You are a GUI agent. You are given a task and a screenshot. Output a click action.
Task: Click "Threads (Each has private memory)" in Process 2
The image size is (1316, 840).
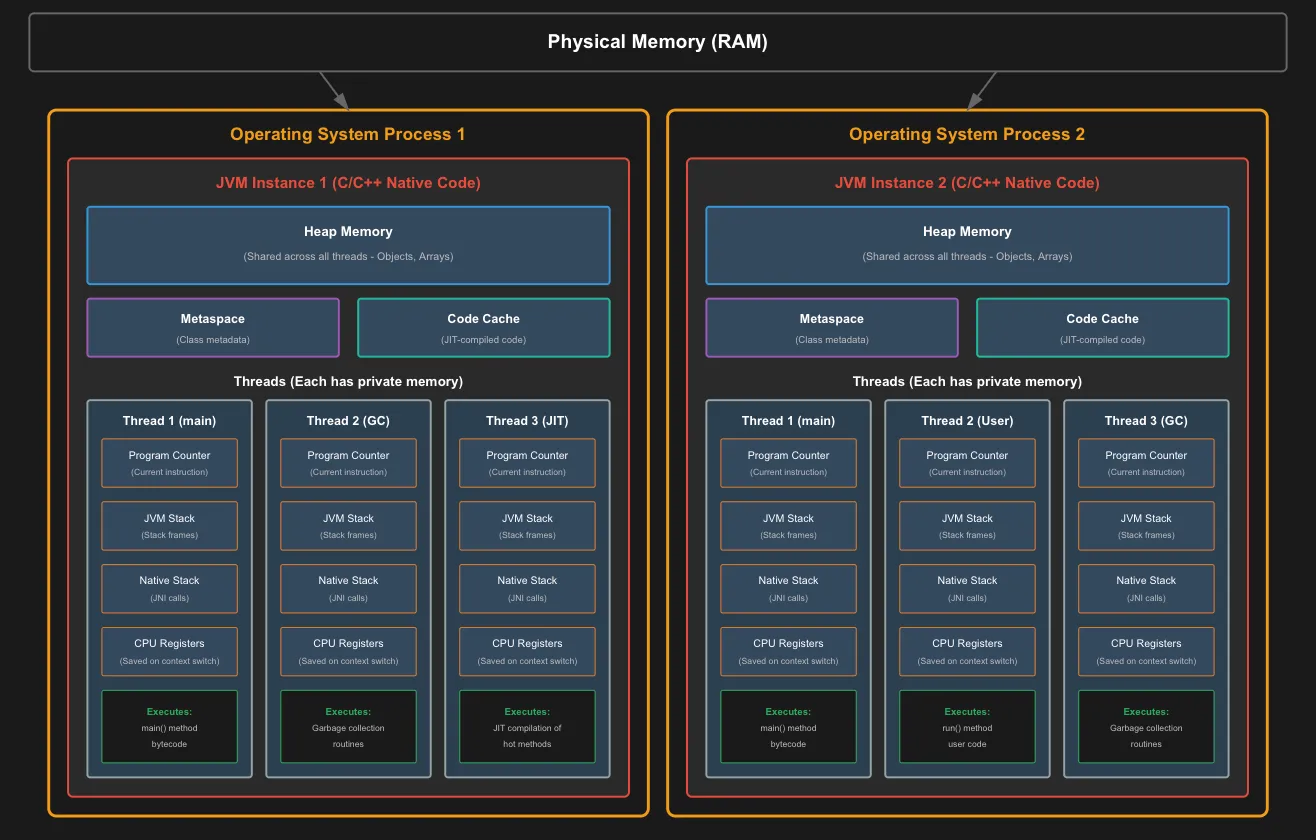[x=967, y=381]
